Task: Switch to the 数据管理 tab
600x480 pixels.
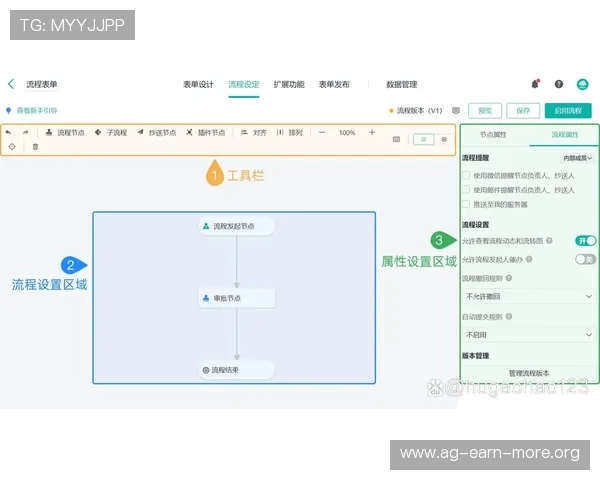Action: pos(401,84)
